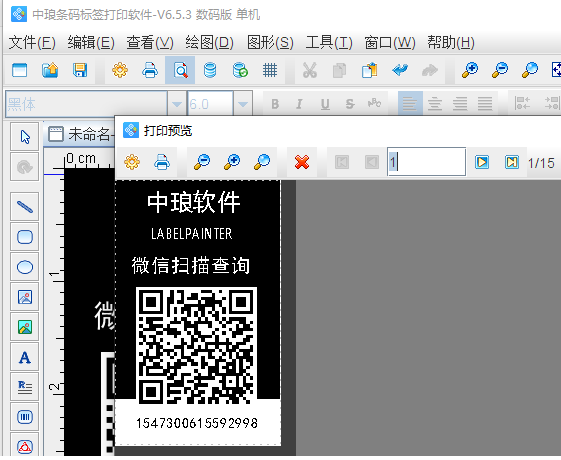This screenshot has height=460, width=561.
Task: Go to next page in preview
Action: (482, 162)
